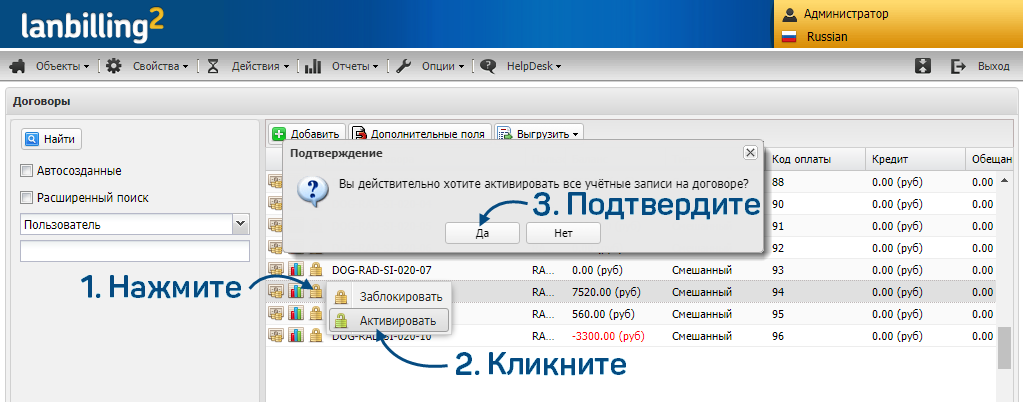The height and width of the screenshot is (402, 1023).
Task: Open chart icon in row with 560.00 balance
Action: click(x=296, y=314)
